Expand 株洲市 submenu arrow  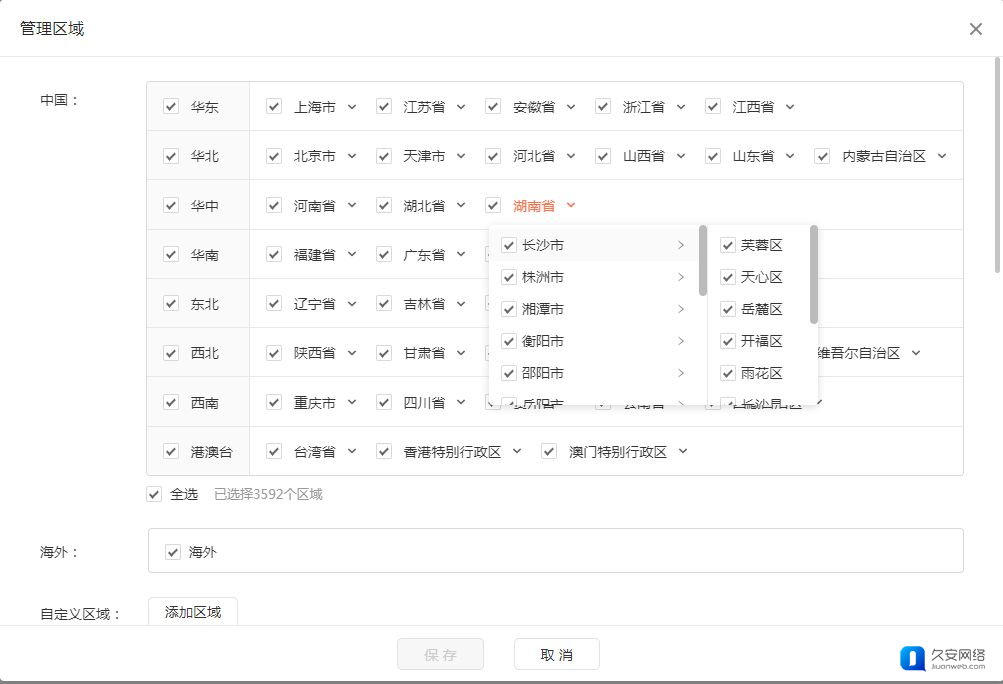(x=681, y=277)
